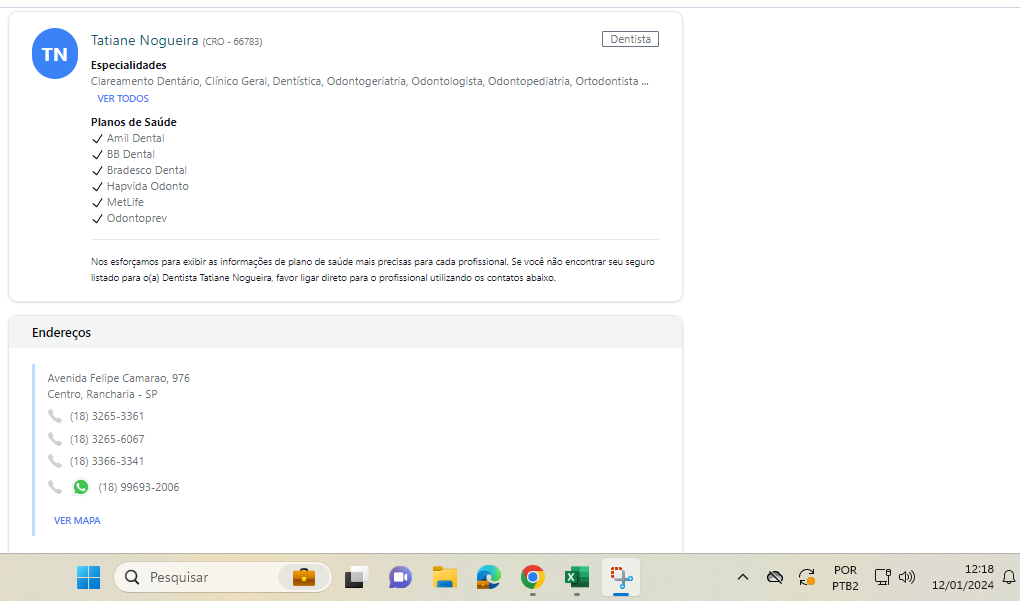Click the MetLife plan entry
Viewport: 1020px width, 601px height.
(126, 202)
